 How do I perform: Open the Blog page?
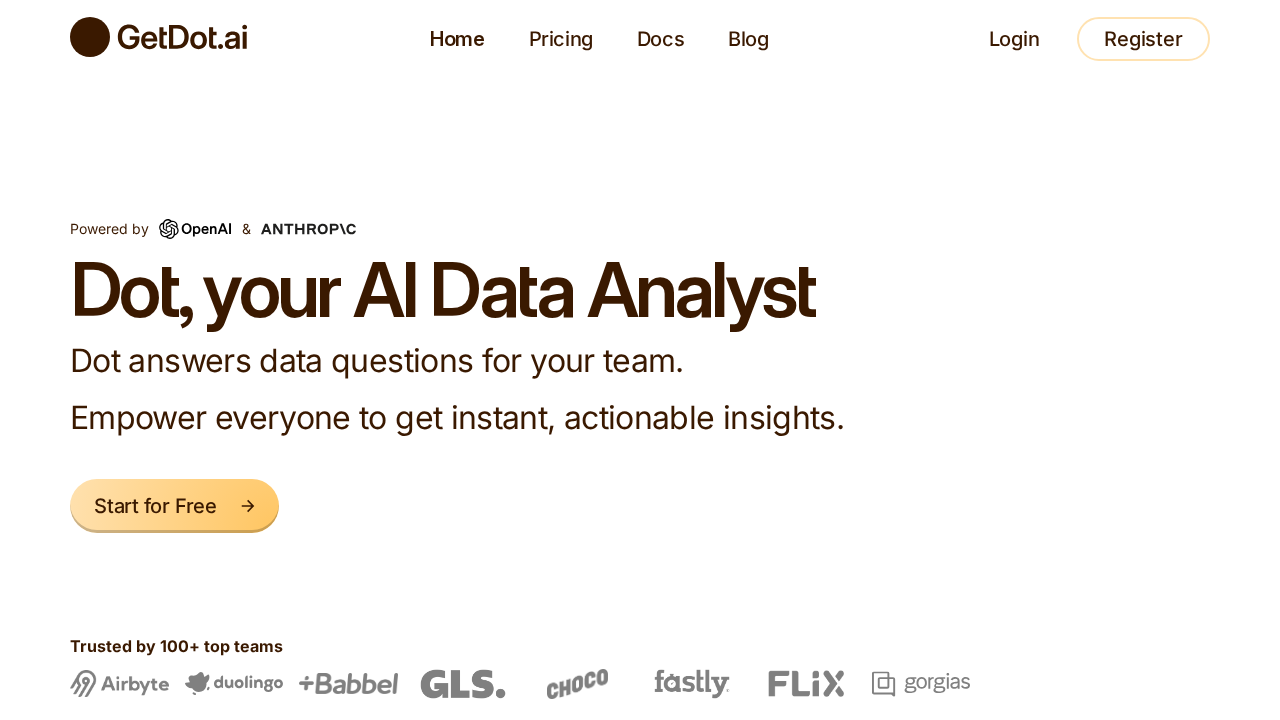coord(748,38)
